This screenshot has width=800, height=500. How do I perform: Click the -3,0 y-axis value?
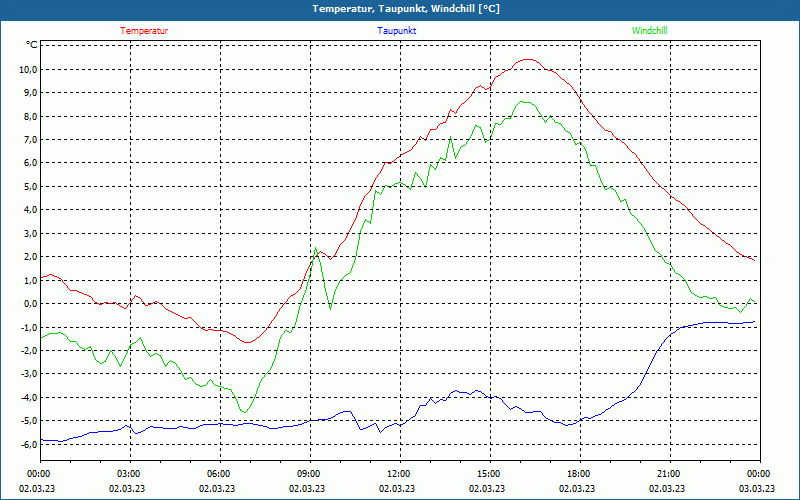click(28, 374)
